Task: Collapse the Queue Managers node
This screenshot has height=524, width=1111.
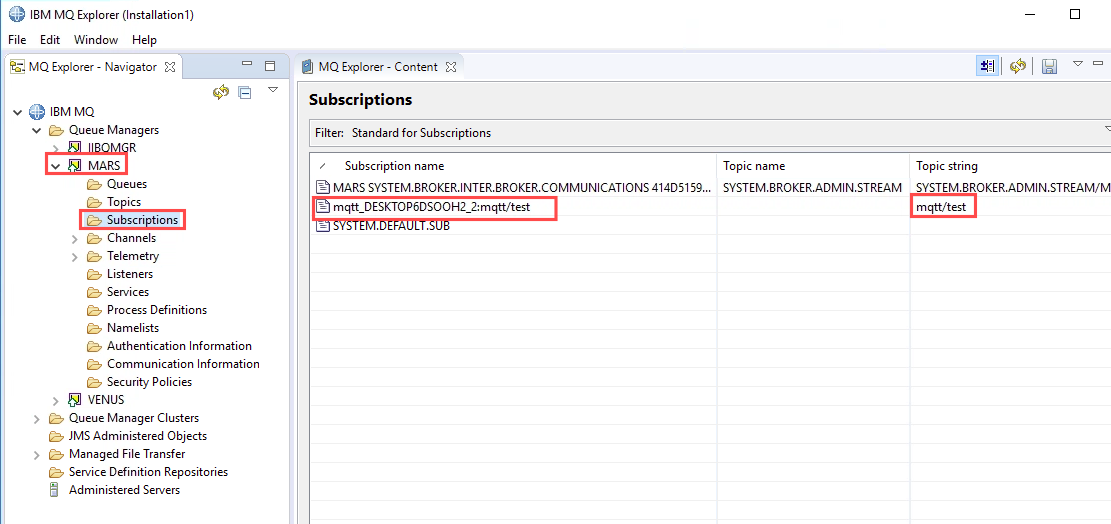Action: pyautogui.click(x=37, y=130)
